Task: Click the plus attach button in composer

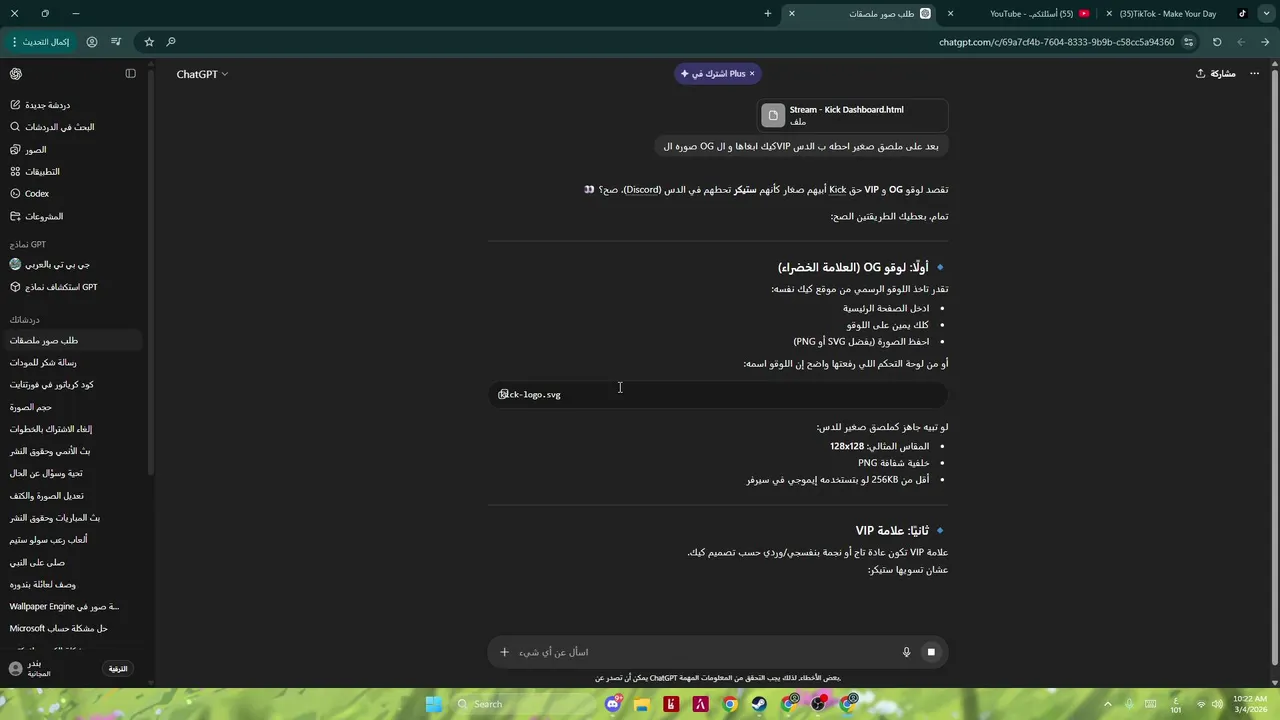Action: coord(504,652)
